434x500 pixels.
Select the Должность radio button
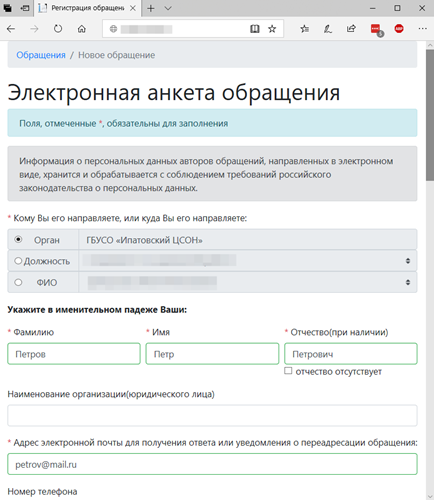18,261
